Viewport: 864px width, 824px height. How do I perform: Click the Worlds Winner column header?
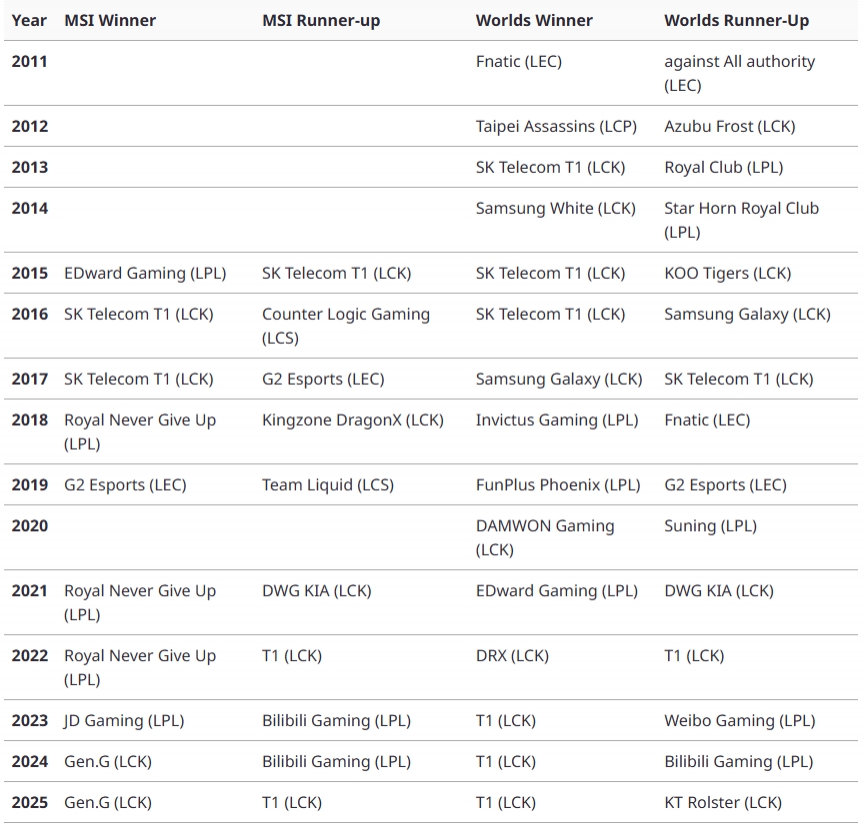[x=534, y=20]
